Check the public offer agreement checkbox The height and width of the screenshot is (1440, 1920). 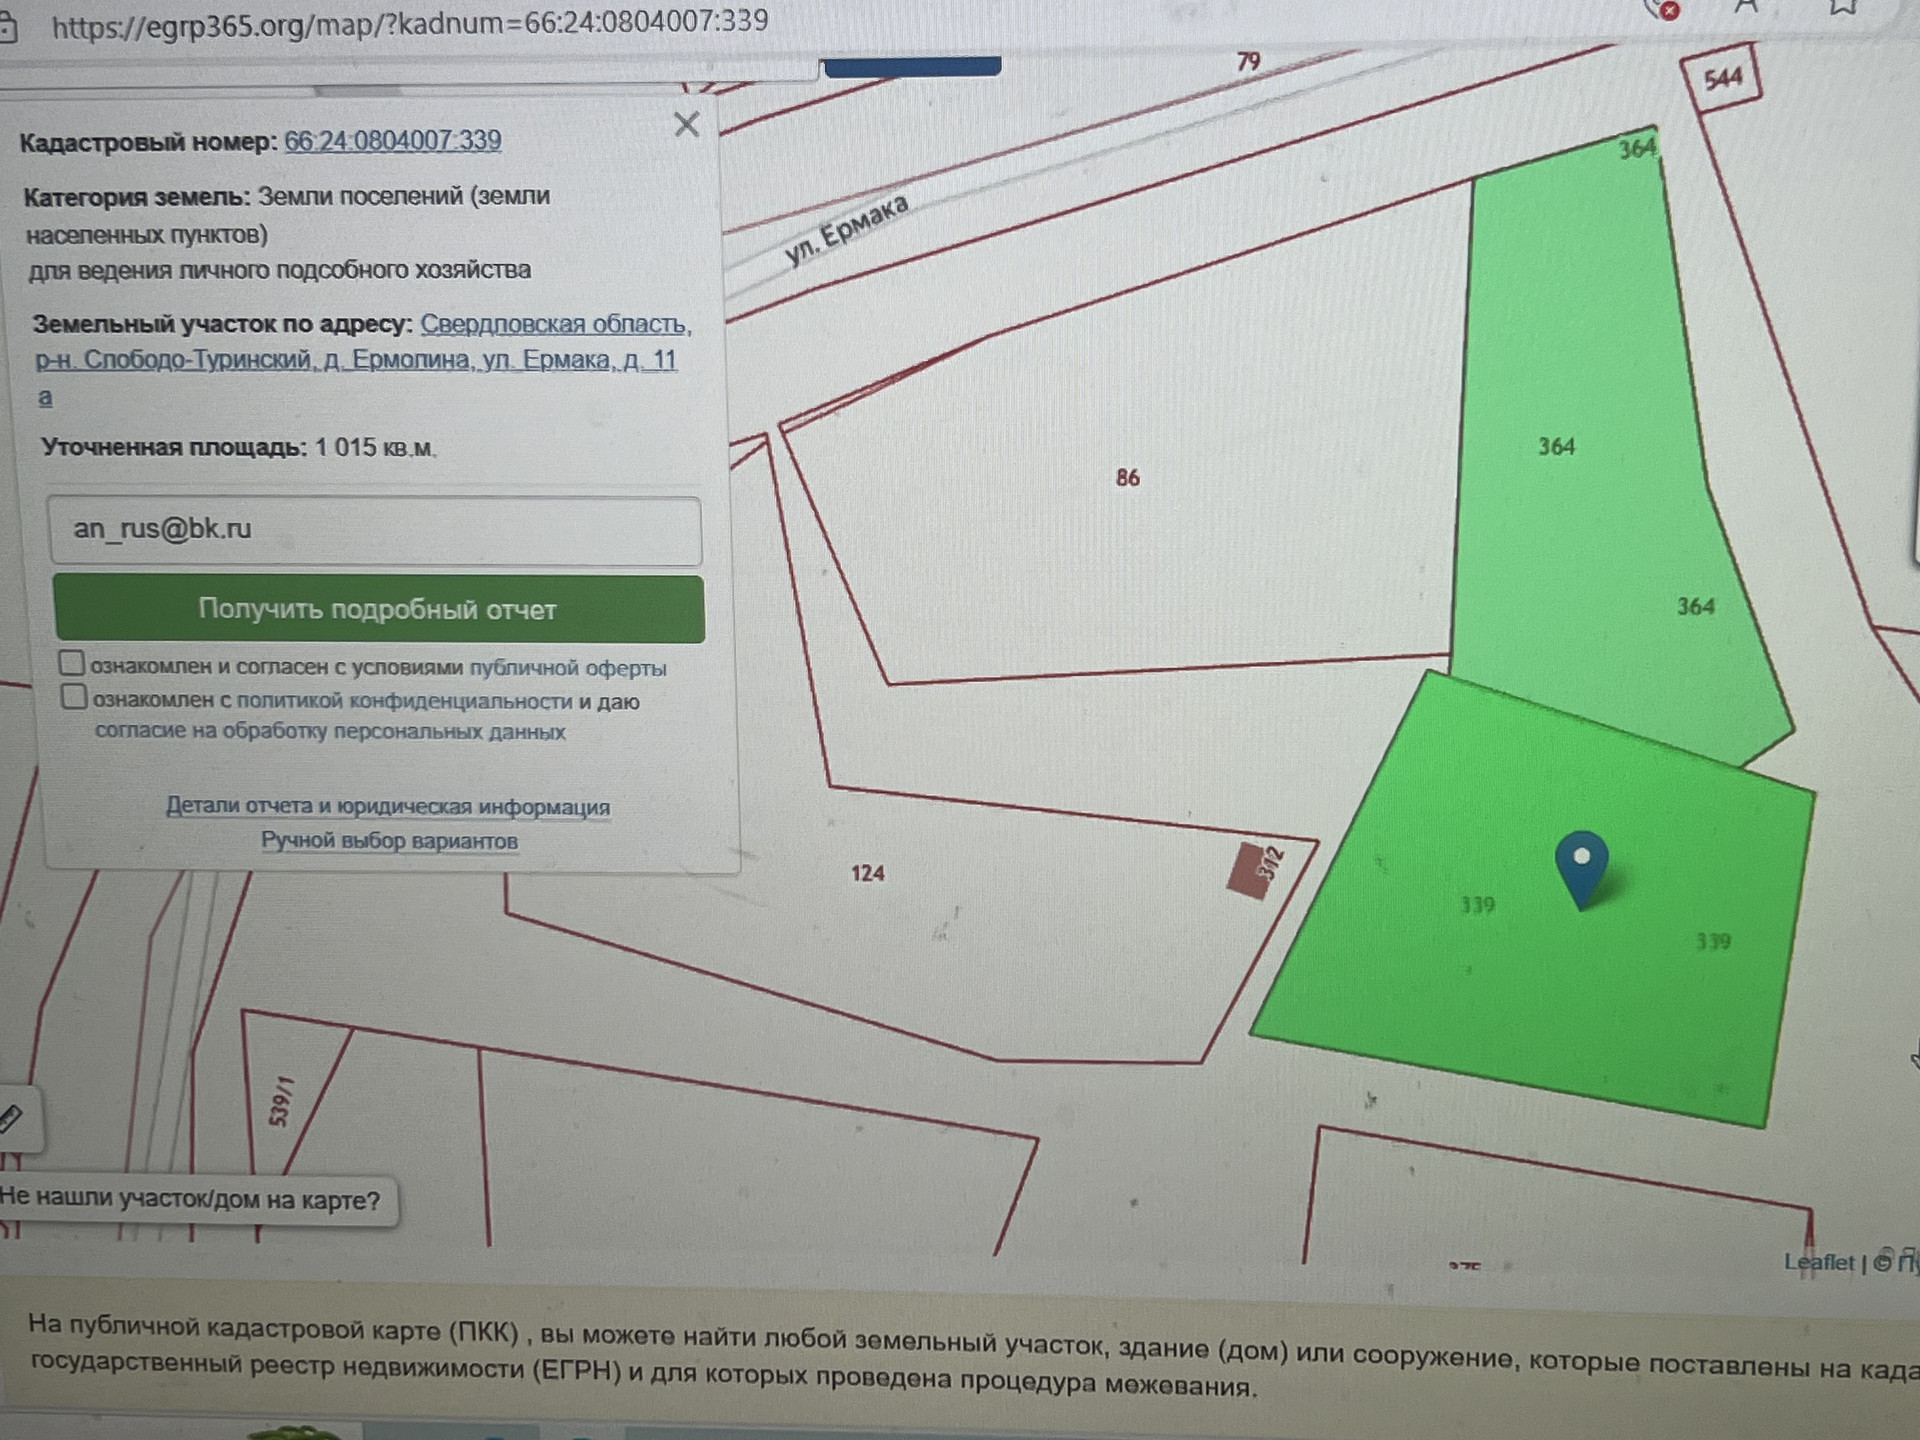72,664
